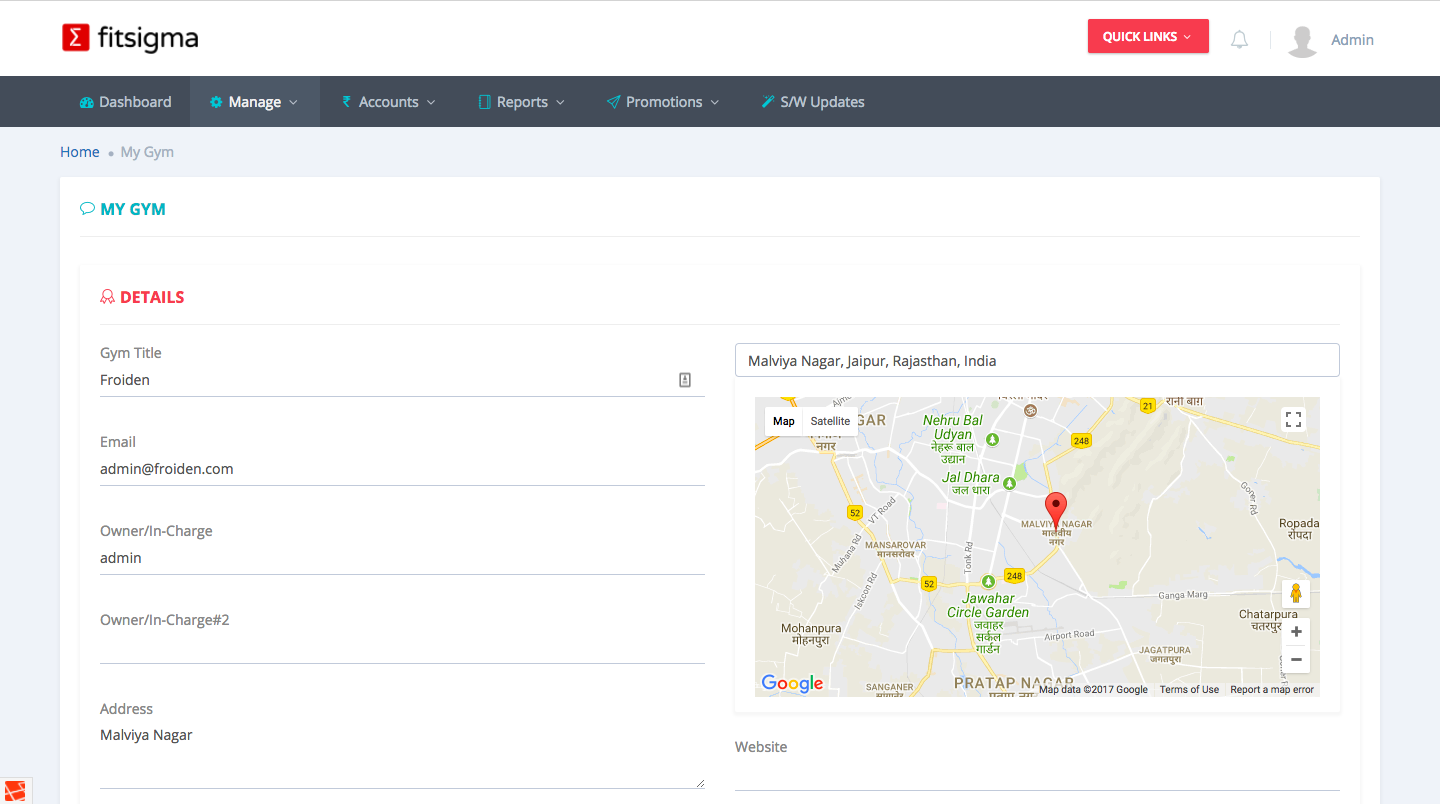The height and width of the screenshot is (804, 1440).
Task: Toggle fullscreen view on the map
Action: tap(1293, 419)
